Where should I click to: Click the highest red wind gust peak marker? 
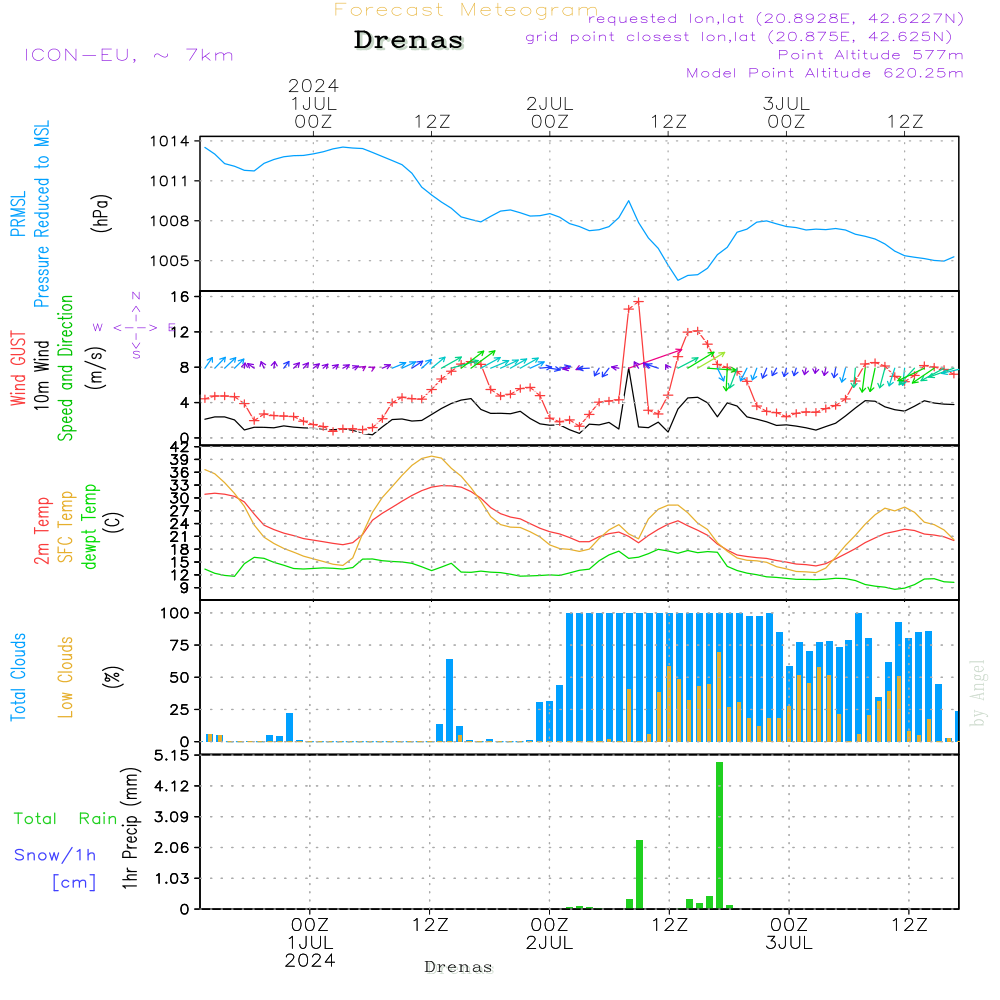click(639, 302)
